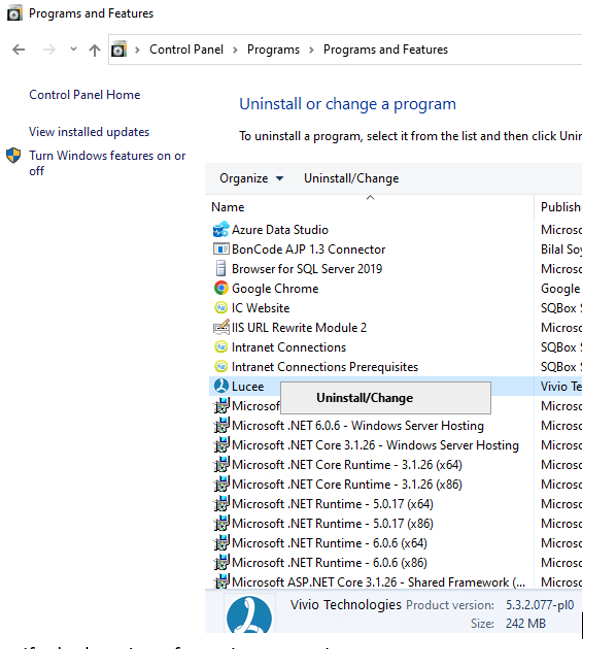This screenshot has width=610, height=649.
Task: Select Microsoft .NET Core Runtime - 3.1.26 (x86)
Action: coord(347,484)
